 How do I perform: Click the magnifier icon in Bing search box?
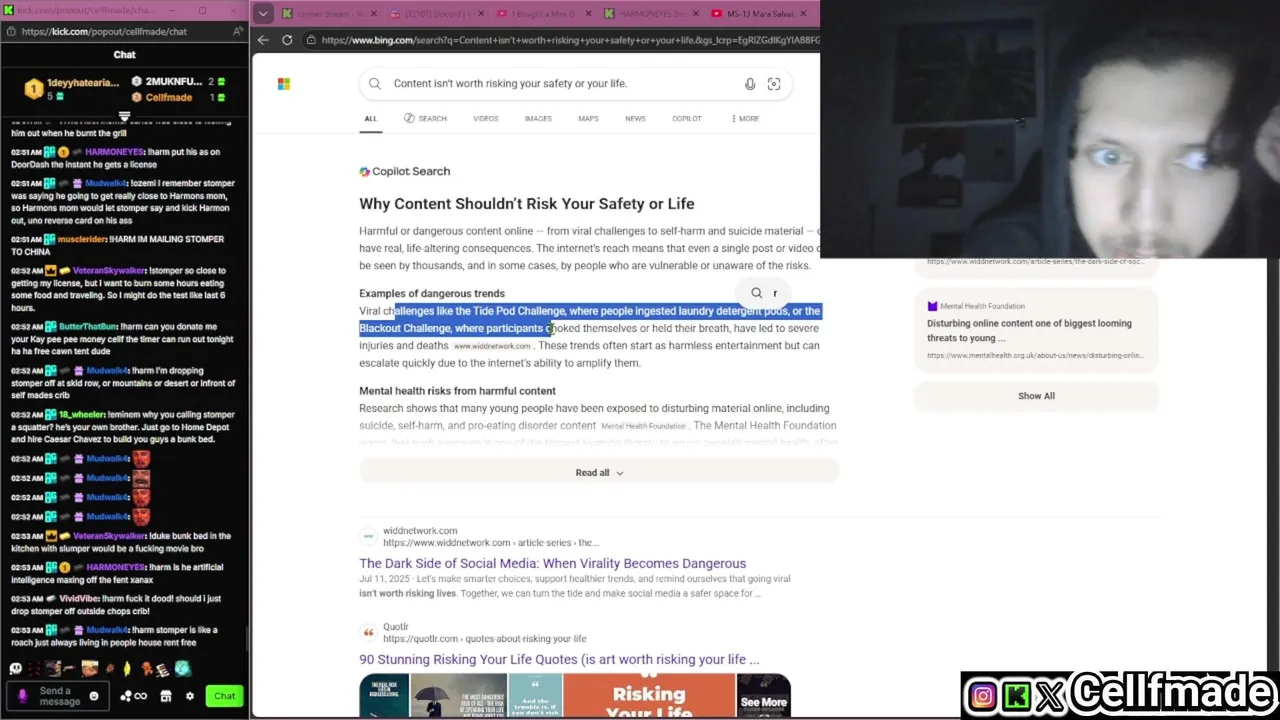tap(375, 84)
